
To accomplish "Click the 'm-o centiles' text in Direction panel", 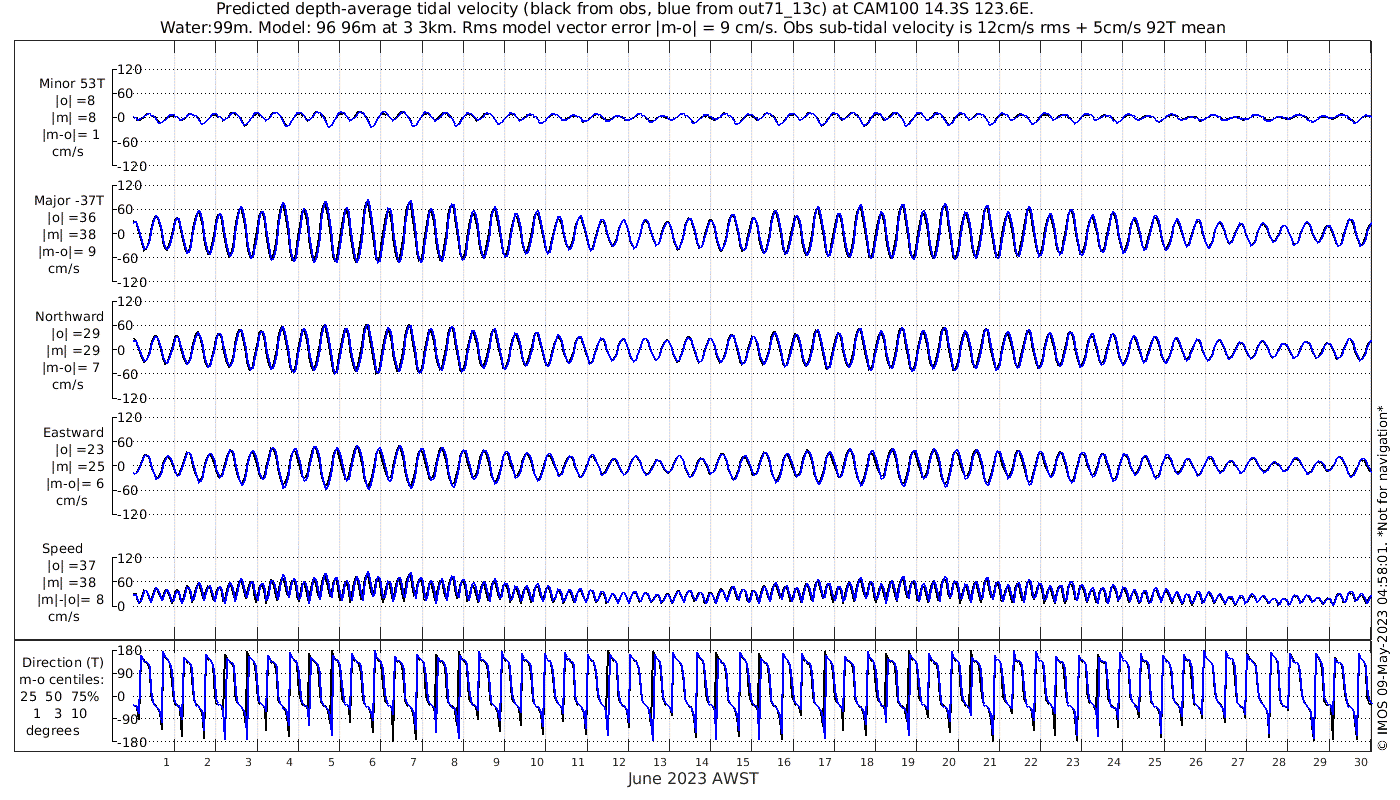I will (x=64, y=680).
